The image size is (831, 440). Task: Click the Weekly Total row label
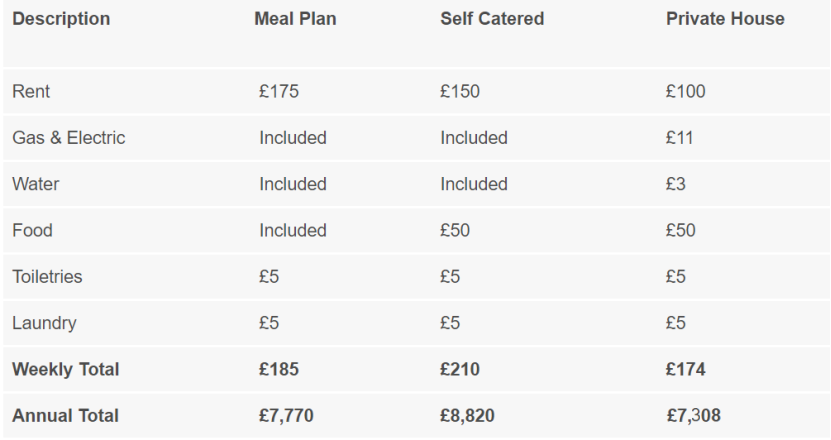(x=66, y=369)
